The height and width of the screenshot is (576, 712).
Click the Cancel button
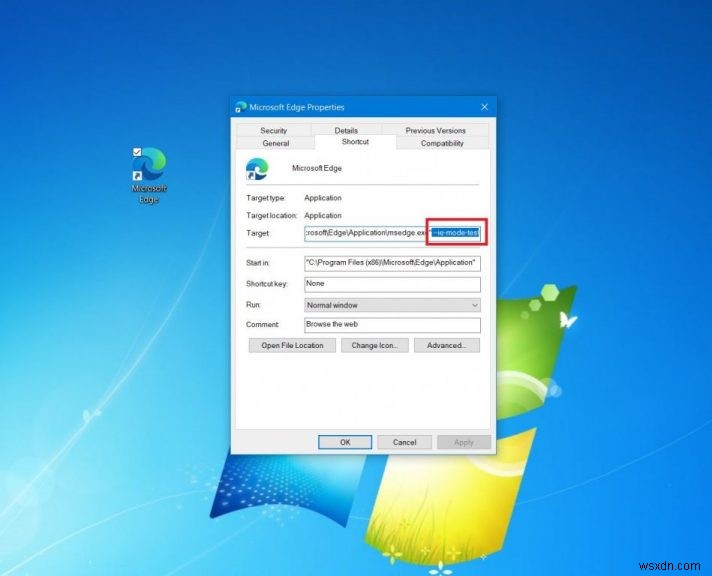point(404,442)
